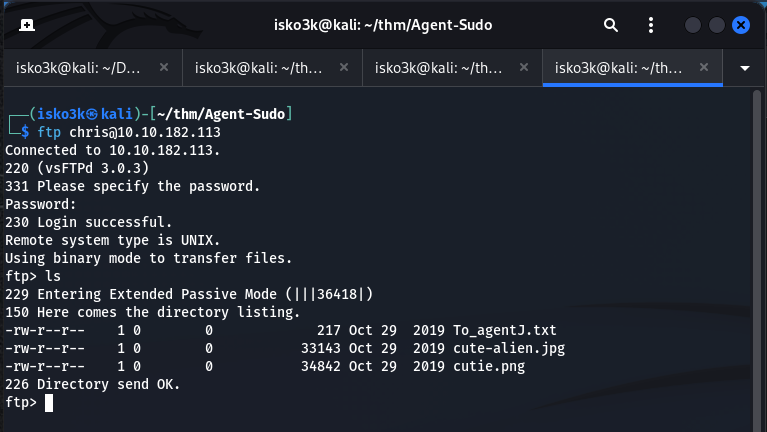Maximize the terminal window
767x432 pixels.
(717, 25)
